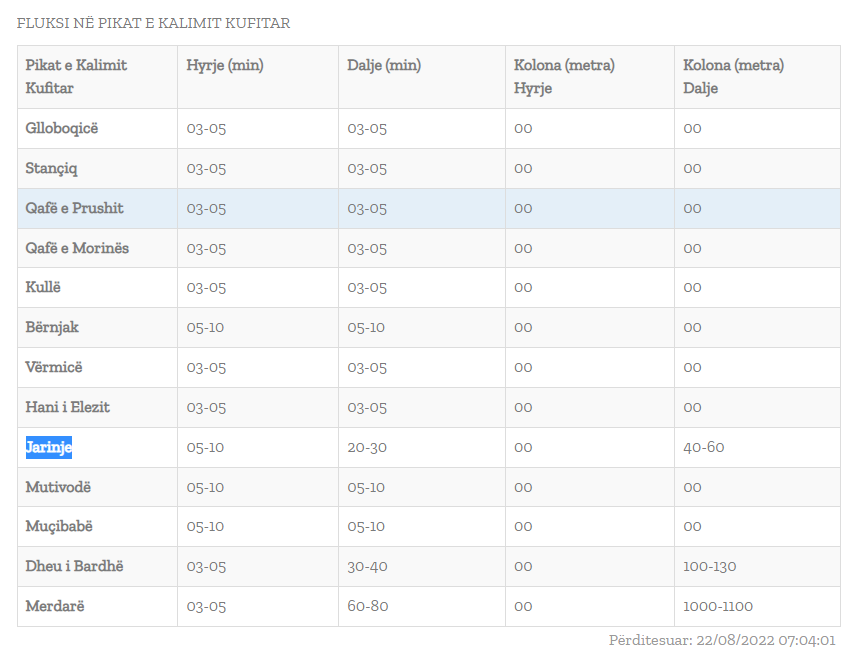The height and width of the screenshot is (656, 846).
Task: Select the Mutivodë row label
Action: pyautogui.click(x=58, y=487)
